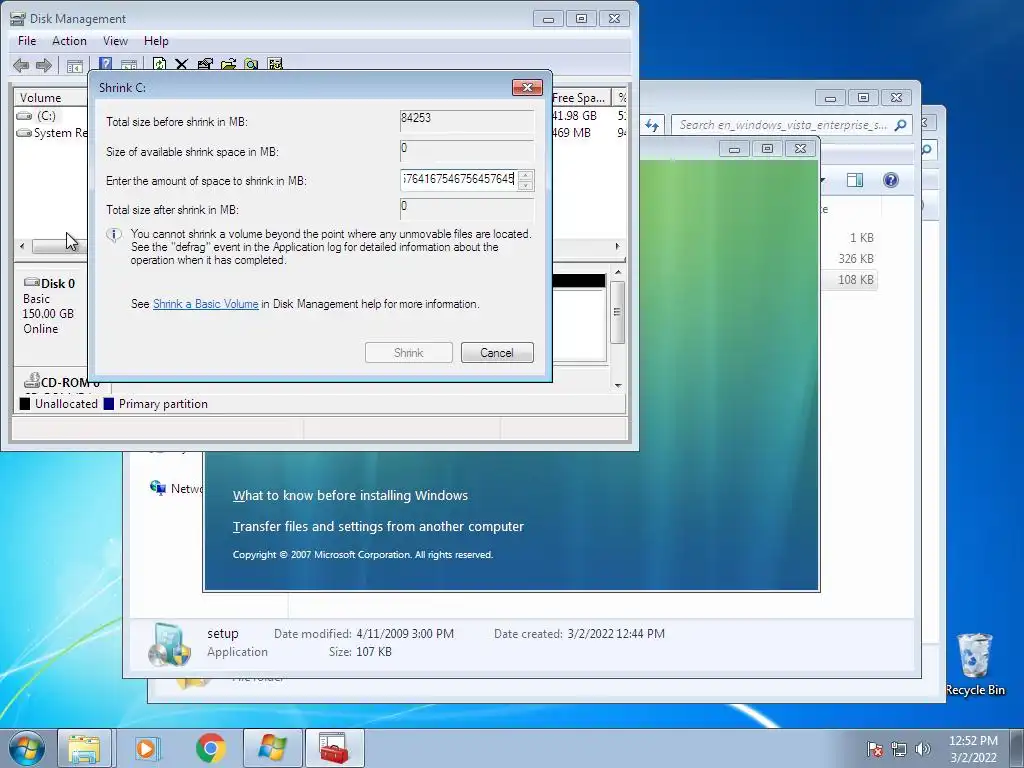Click Transfer files and settings from another computer
Screen dimensions: 1024x768
378,526
